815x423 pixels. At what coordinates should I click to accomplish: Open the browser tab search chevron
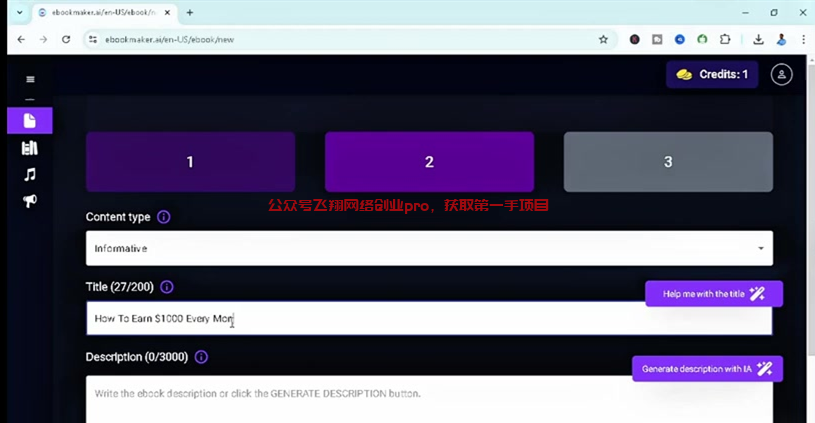(19, 13)
